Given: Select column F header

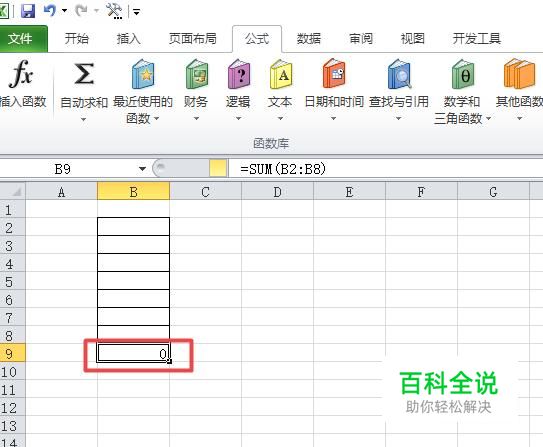Looking at the screenshot, I should tap(421, 191).
